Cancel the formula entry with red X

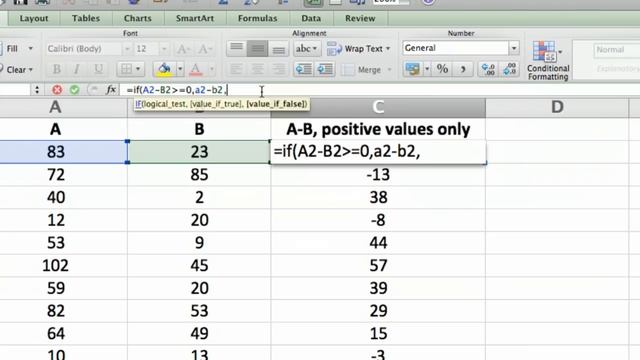pyautogui.click(x=57, y=90)
